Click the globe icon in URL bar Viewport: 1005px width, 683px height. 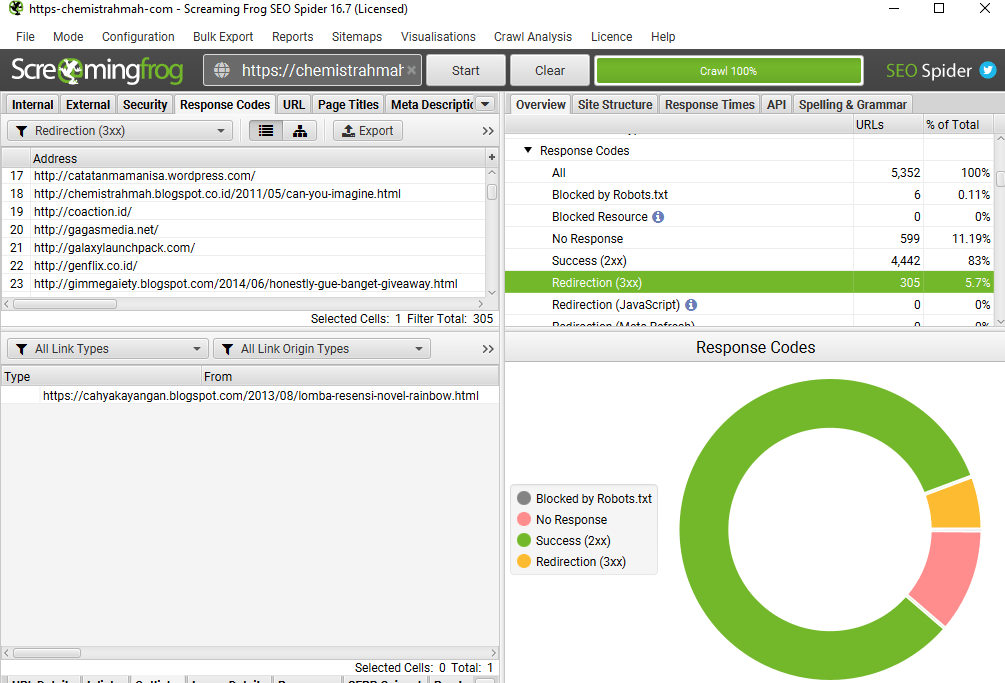click(x=222, y=71)
